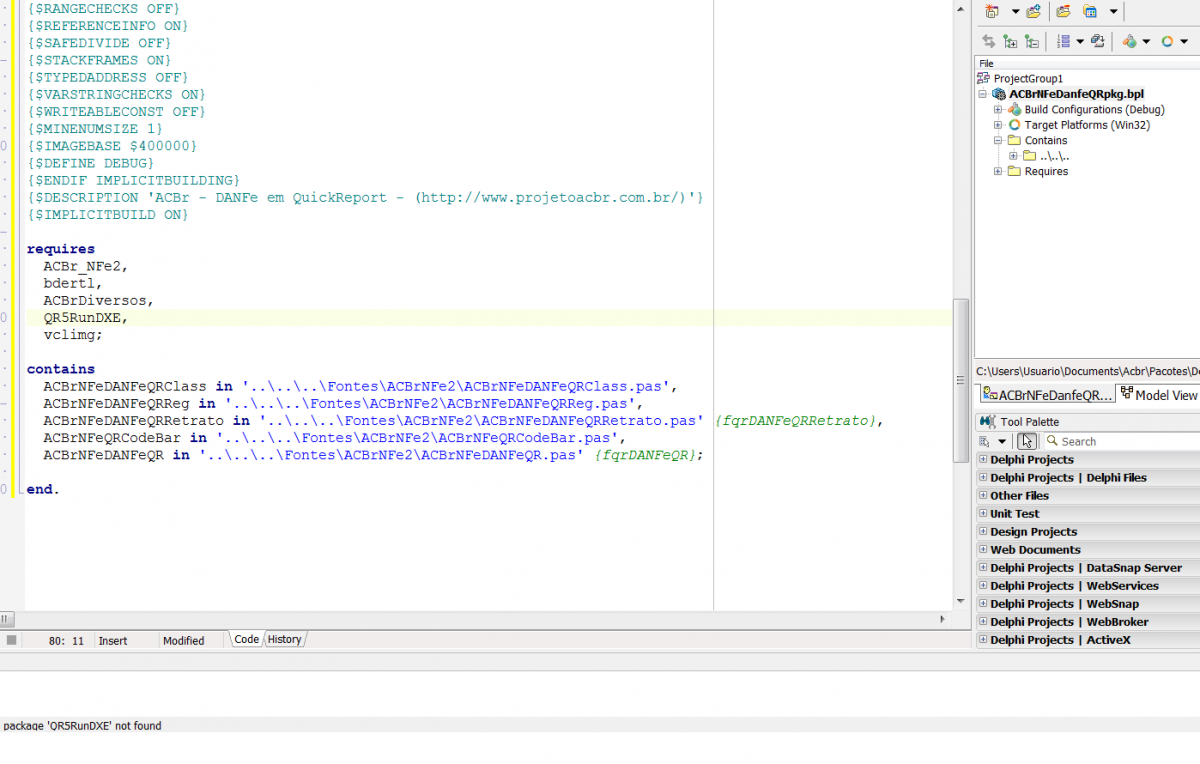Screen dimensions: 1200x764
Task: Expand the Other Files palette category
Action: [x=983, y=495]
